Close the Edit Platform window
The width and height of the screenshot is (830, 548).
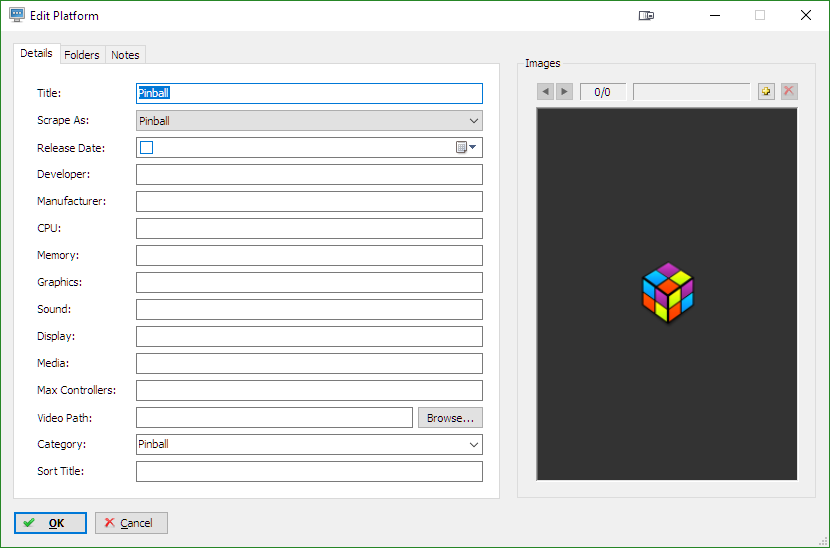(x=806, y=15)
